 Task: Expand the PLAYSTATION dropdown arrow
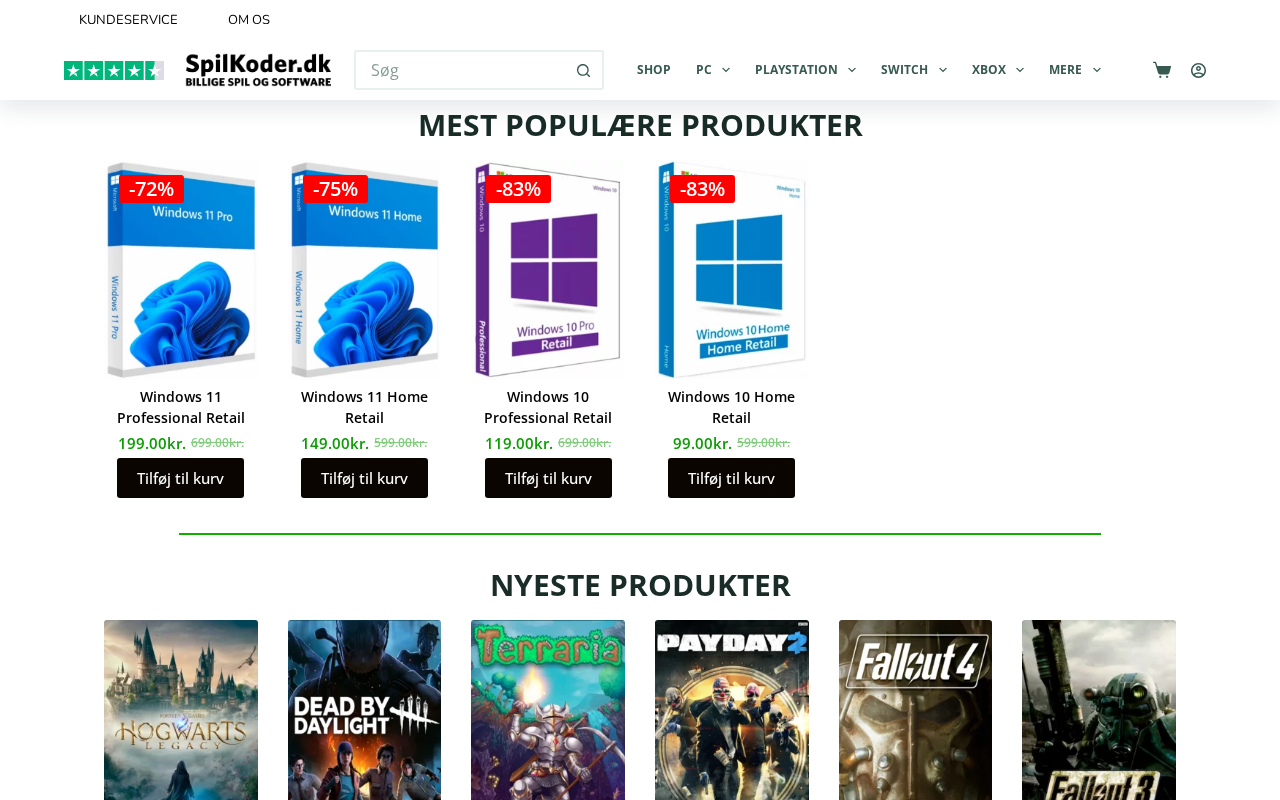(851, 70)
